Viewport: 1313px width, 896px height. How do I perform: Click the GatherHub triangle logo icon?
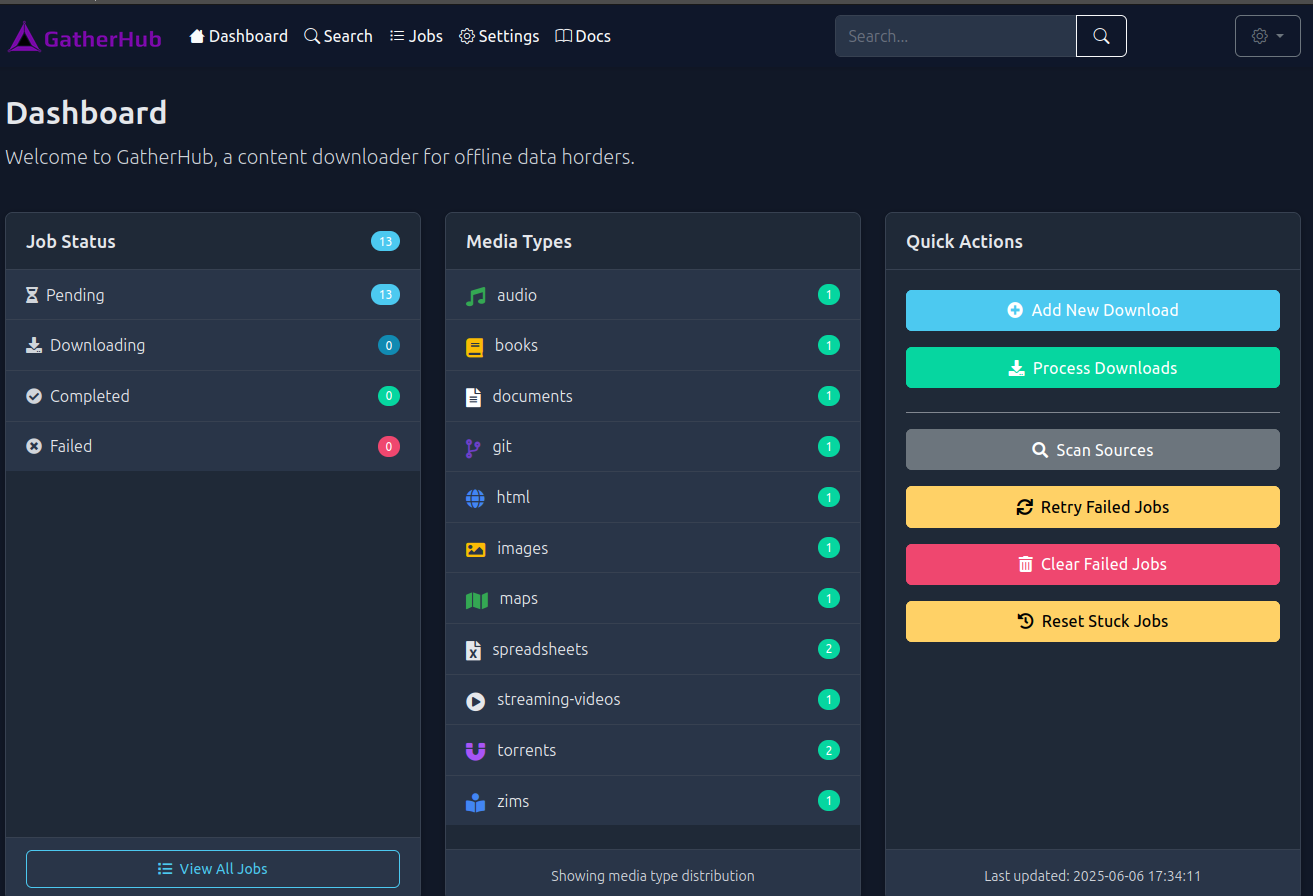click(20, 37)
